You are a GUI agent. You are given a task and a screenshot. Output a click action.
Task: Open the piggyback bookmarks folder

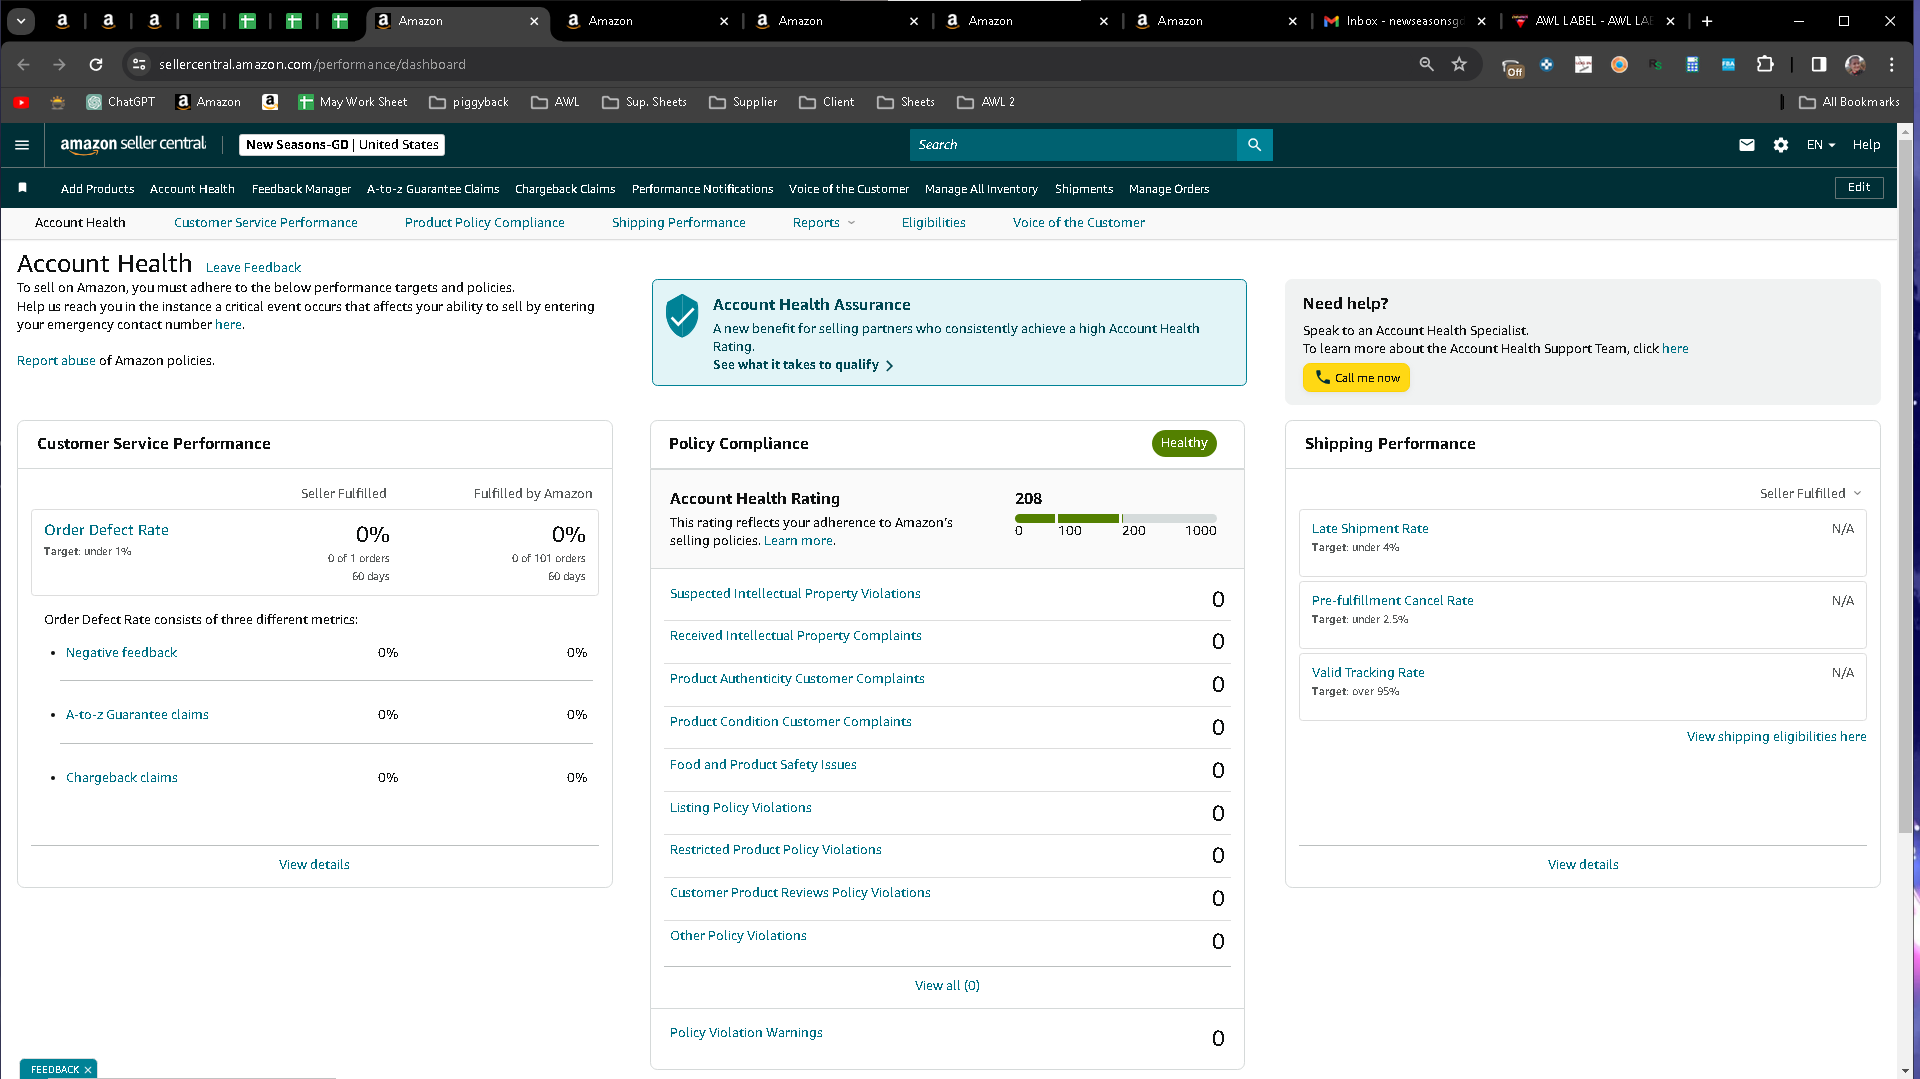pyautogui.click(x=469, y=102)
